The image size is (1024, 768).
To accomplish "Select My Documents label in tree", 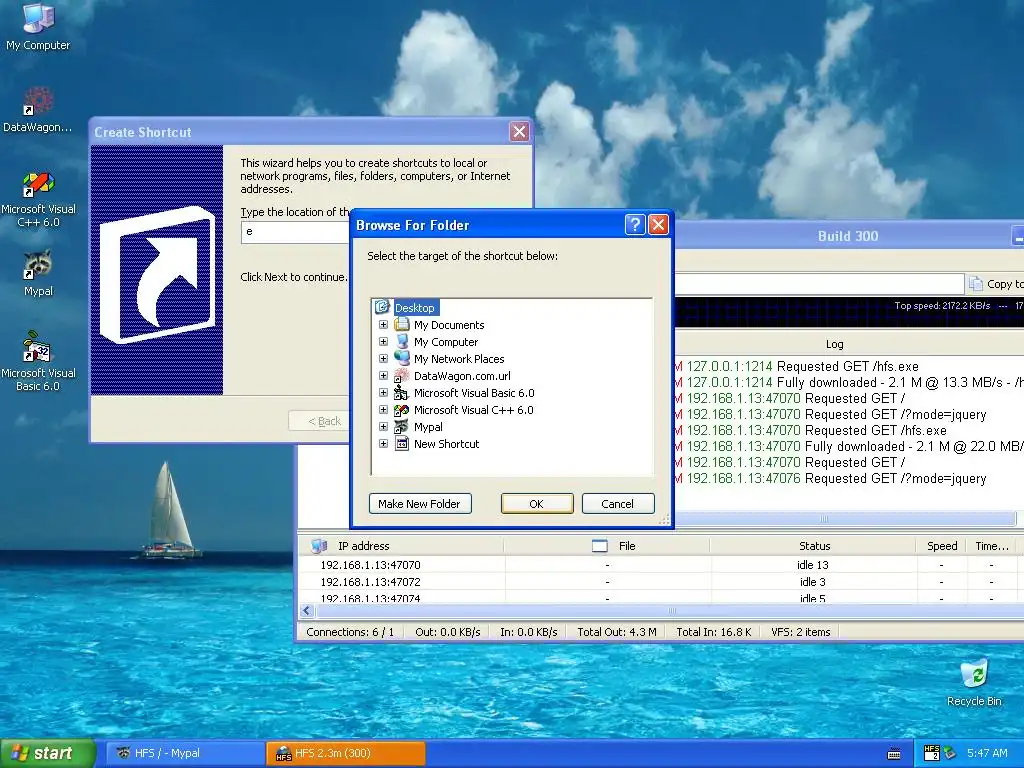I will coord(449,325).
